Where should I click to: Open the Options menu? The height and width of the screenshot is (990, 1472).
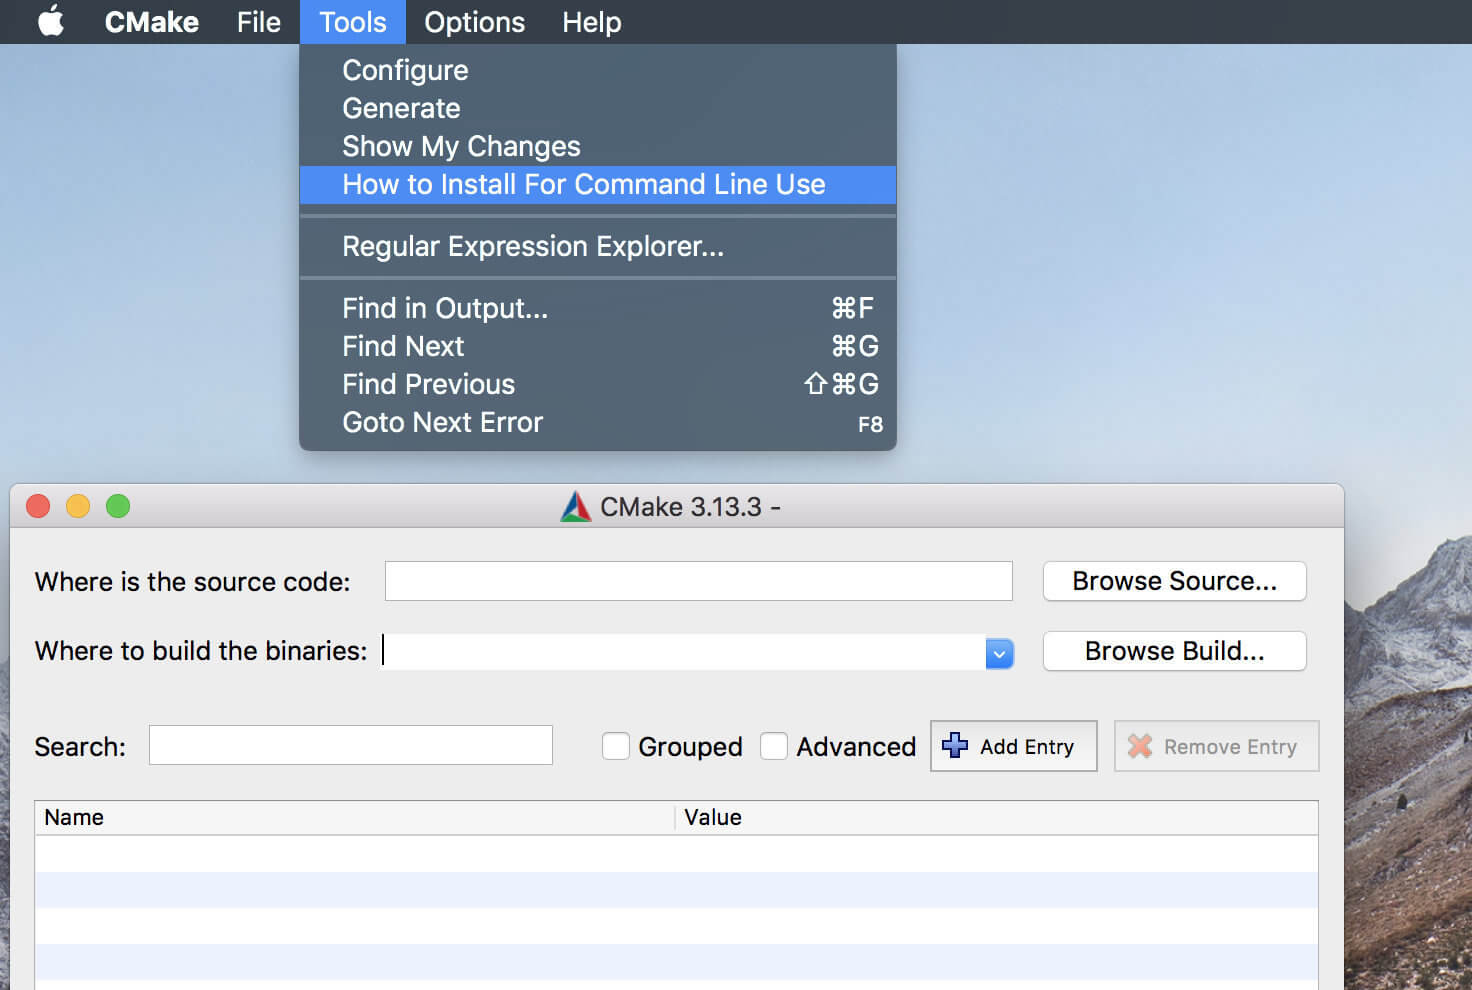click(474, 22)
